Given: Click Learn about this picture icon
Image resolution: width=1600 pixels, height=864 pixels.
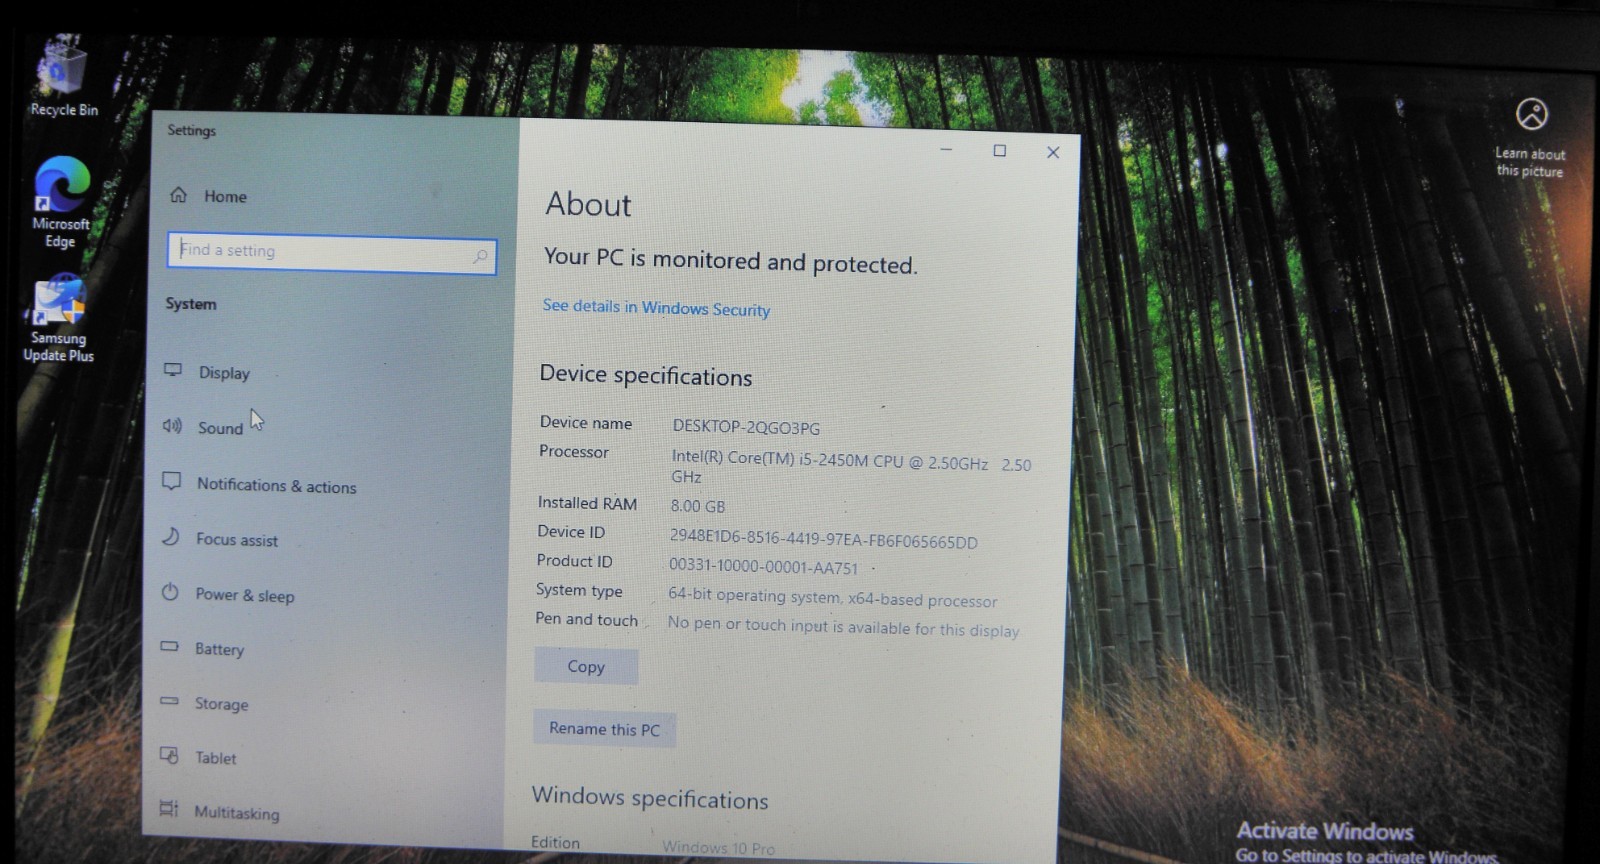Looking at the screenshot, I should tap(1531, 114).
